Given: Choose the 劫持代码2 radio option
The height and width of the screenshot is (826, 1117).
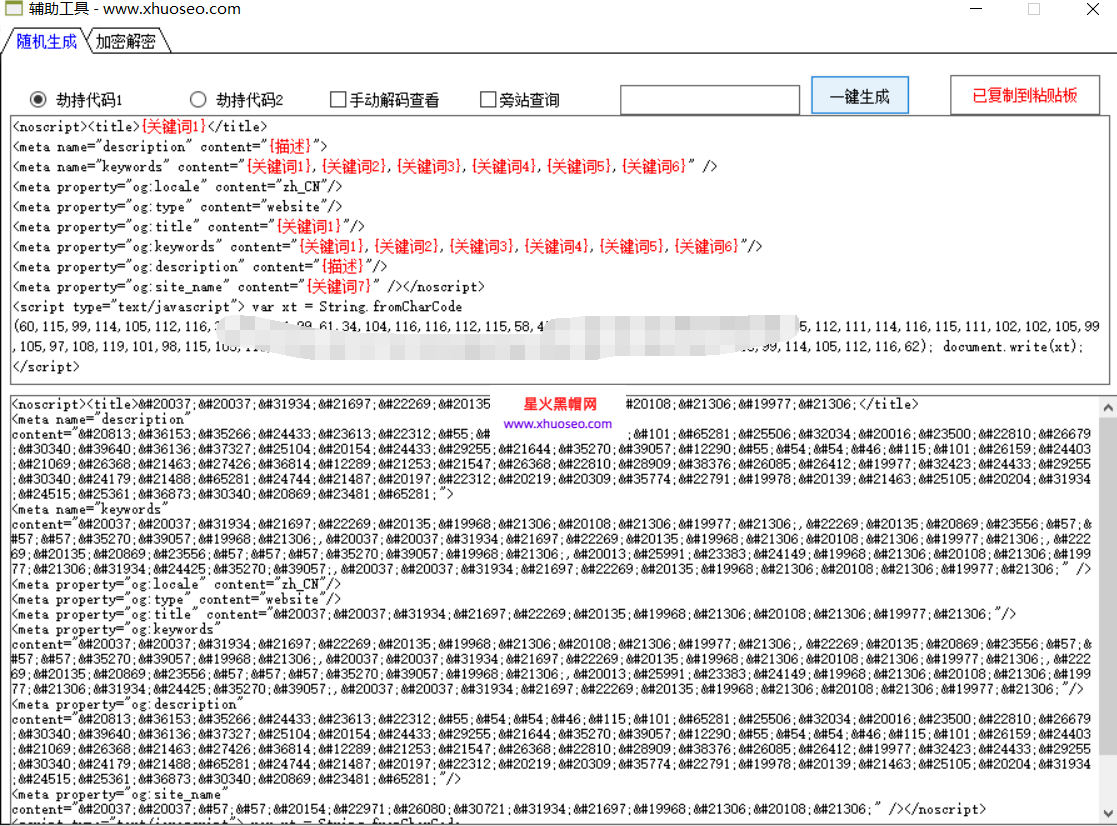Looking at the screenshot, I should pyautogui.click(x=198, y=100).
